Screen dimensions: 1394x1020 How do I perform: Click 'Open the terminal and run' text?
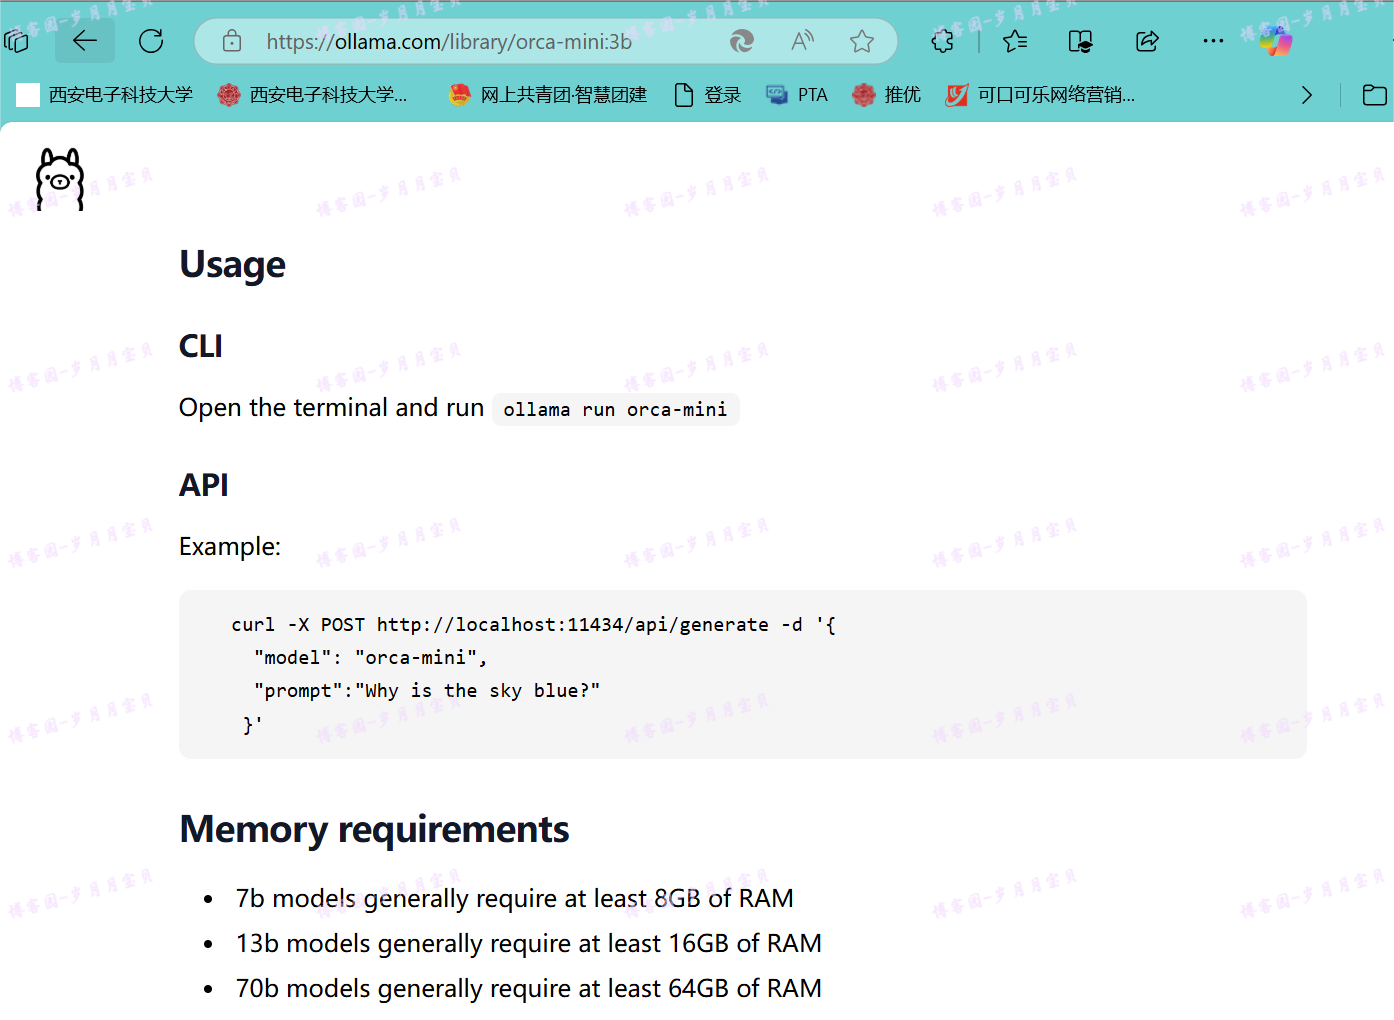(x=332, y=408)
